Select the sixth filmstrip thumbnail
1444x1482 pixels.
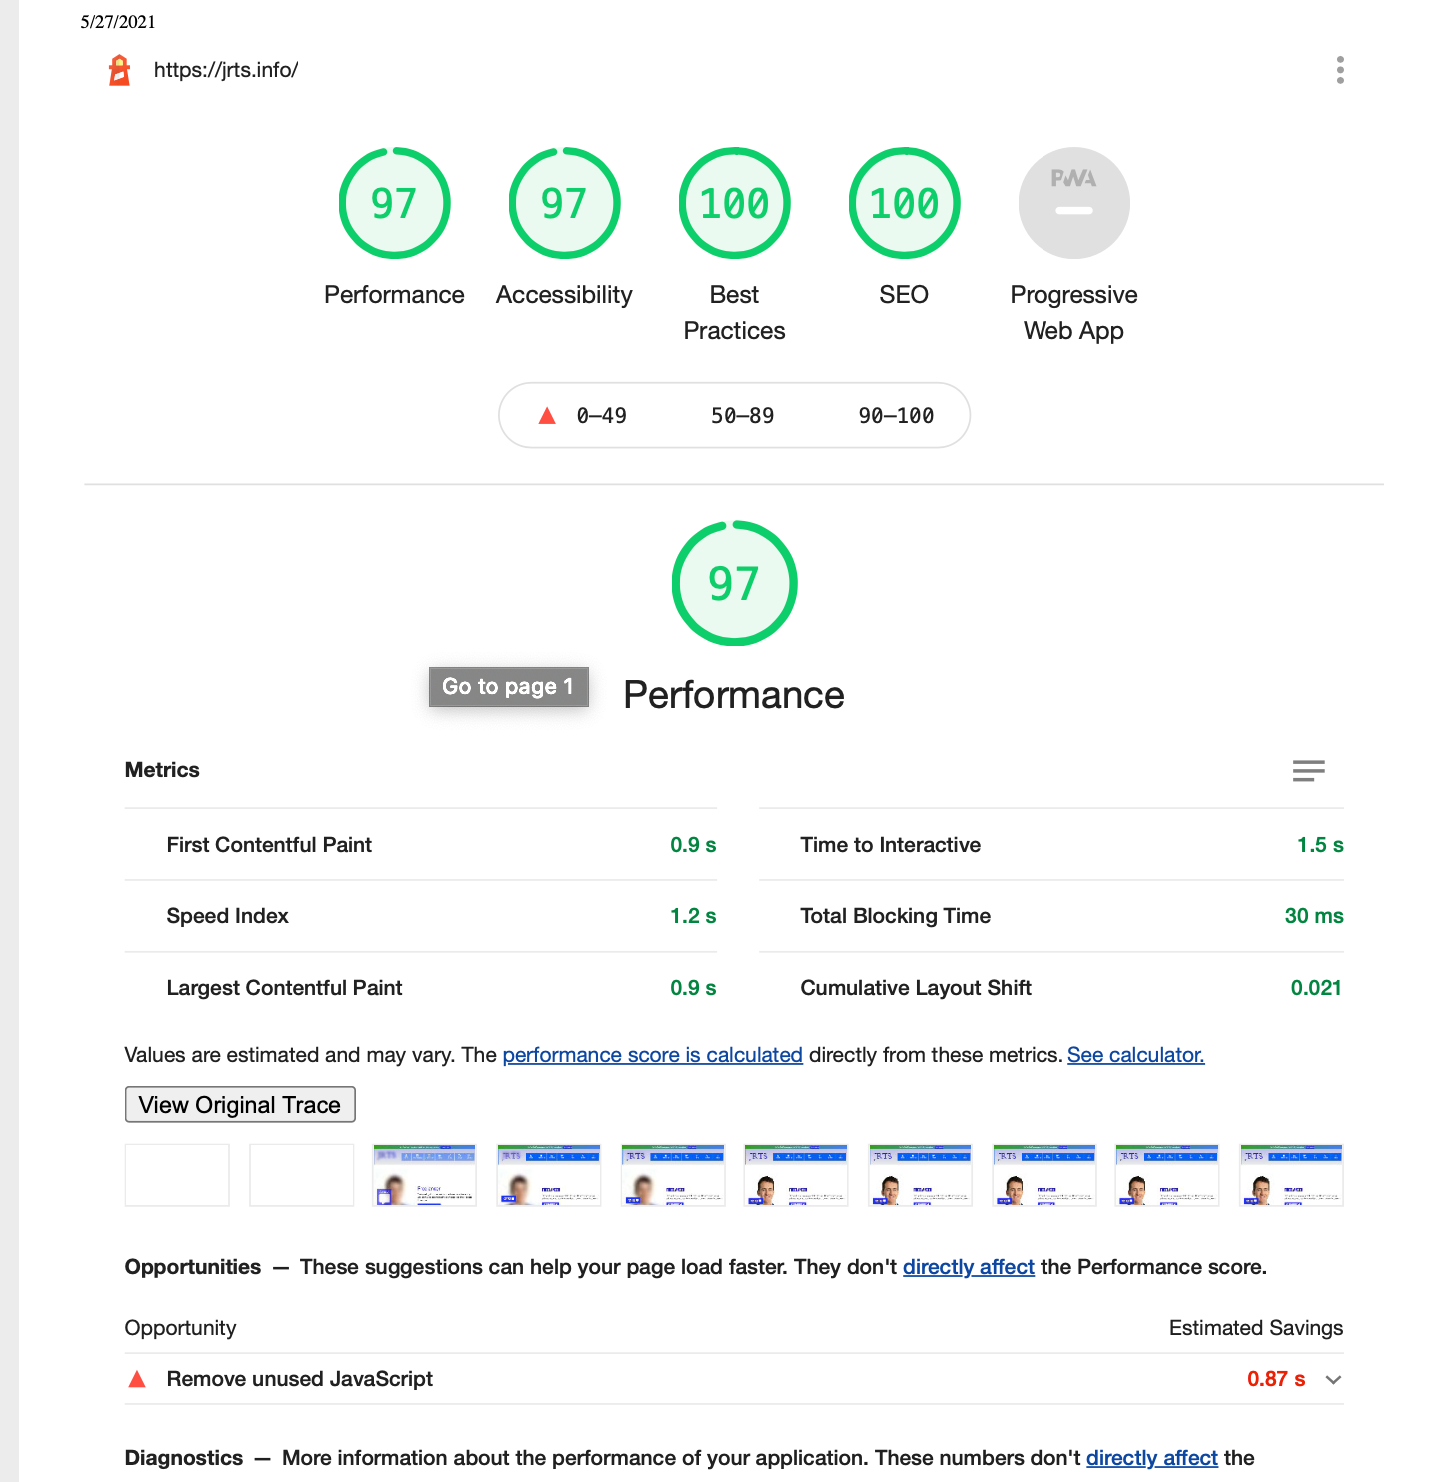[x=797, y=1175]
